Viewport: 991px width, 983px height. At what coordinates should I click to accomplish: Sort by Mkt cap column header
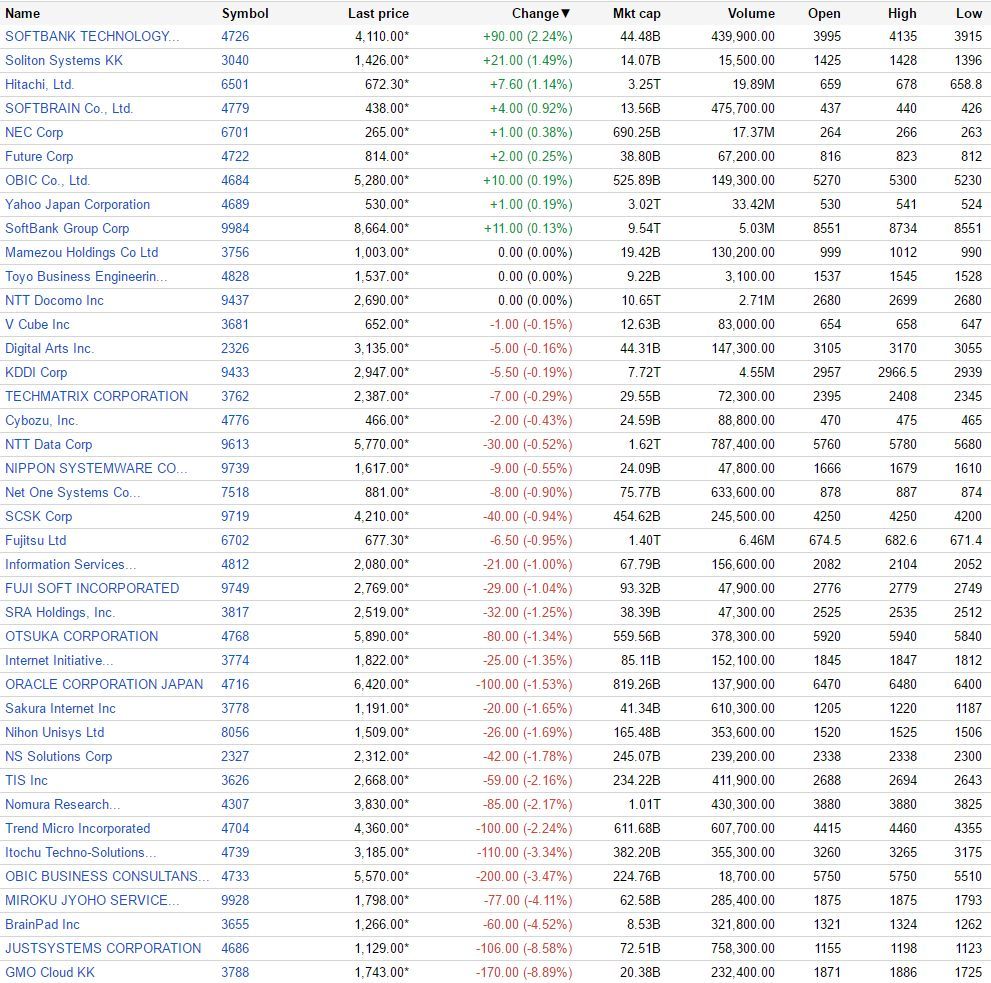(x=636, y=13)
